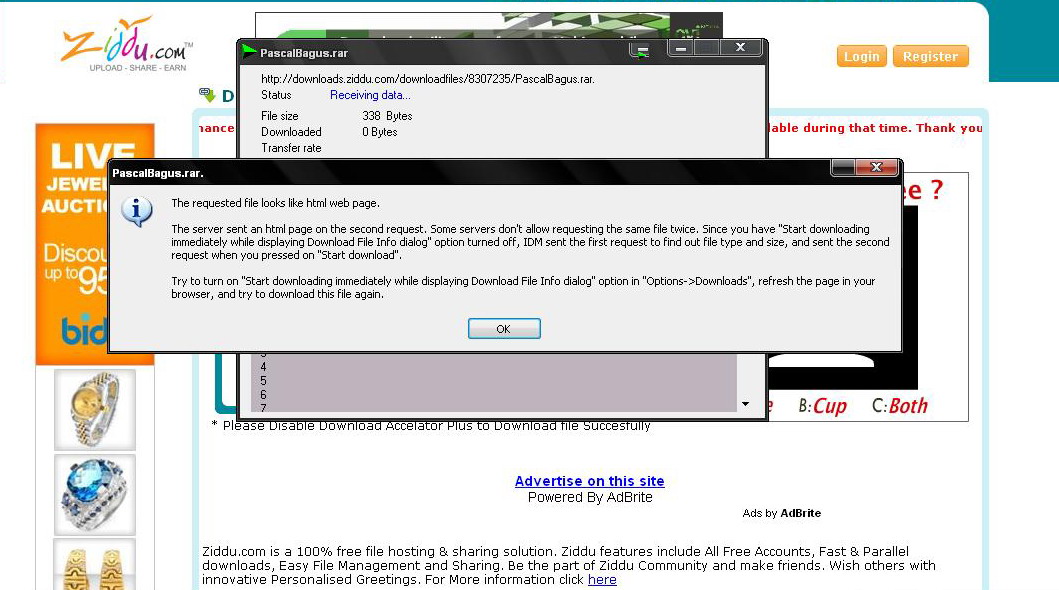The height and width of the screenshot is (590, 1059).
Task: Click the Register button on Ziddu
Action: pyautogui.click(x=931, y=57)
